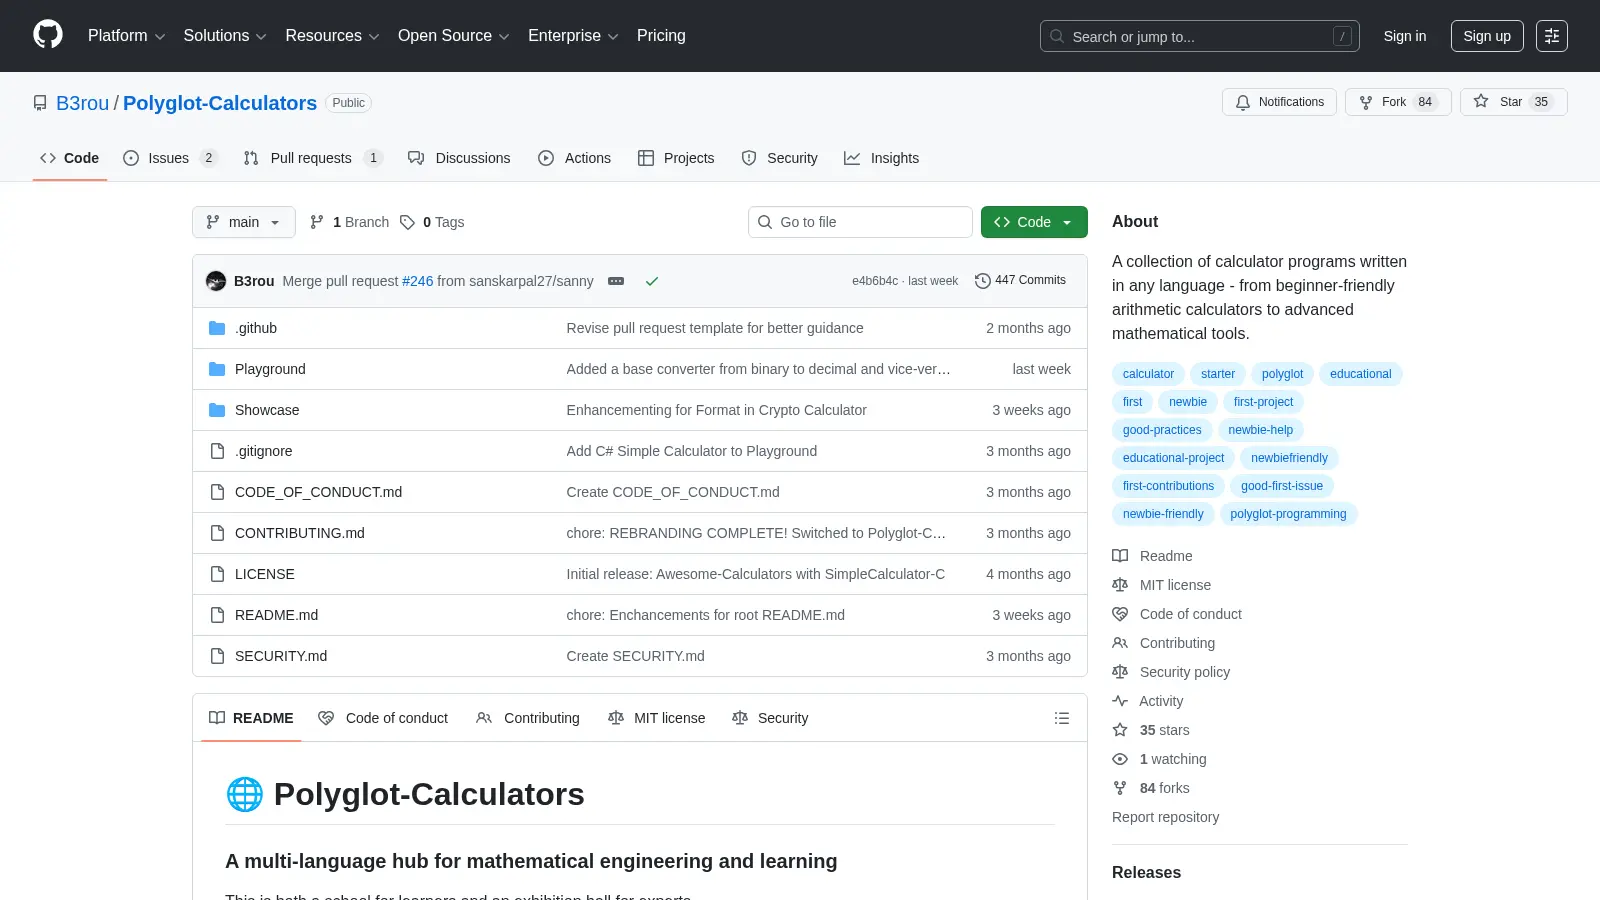Click the good-first-issue topic tag
The width and height of the screenshot is (1600, 900).
(1282, 486)
